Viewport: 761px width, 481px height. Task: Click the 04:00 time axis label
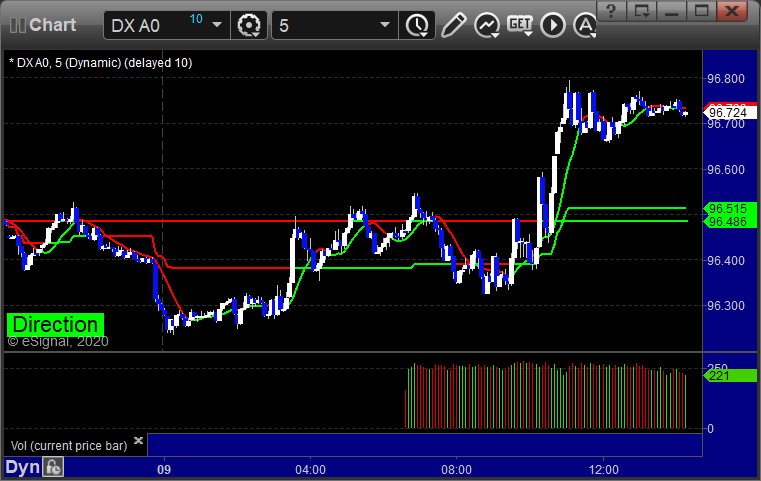click(311, 470)
